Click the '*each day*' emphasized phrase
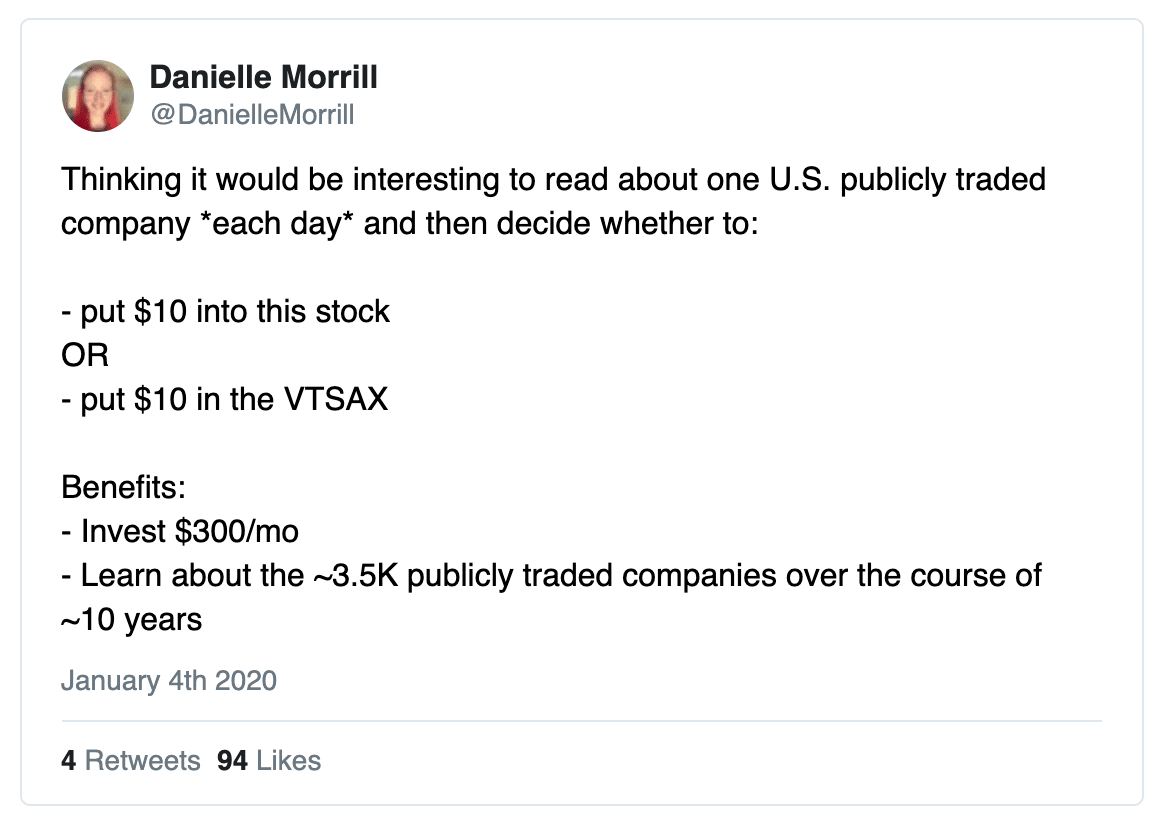This screenshot has width=1160, height=820. pyautogui.click(x=277, y=224)
